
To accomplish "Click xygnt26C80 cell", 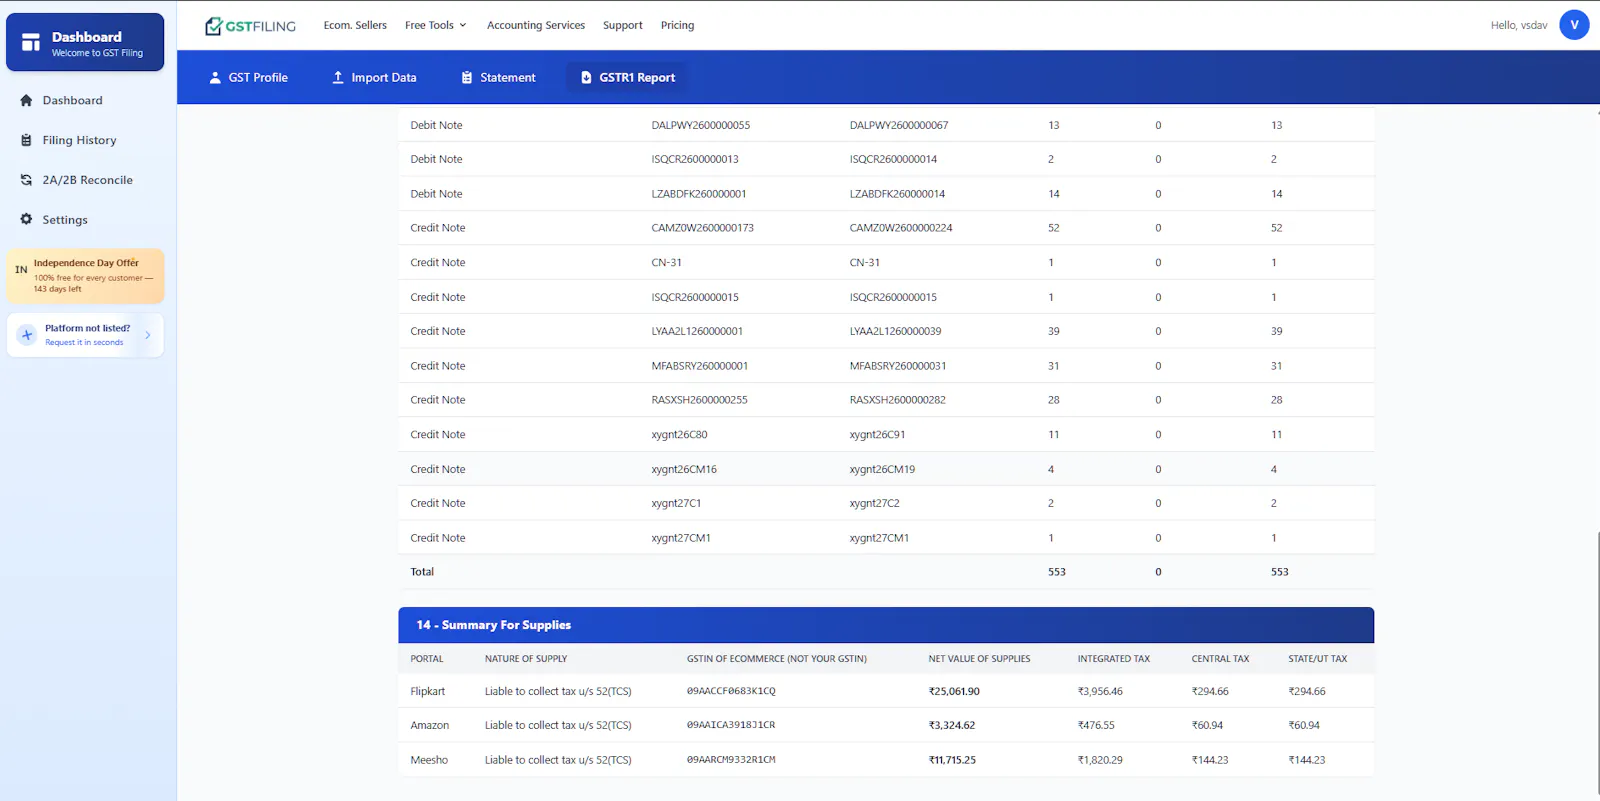I will [x=679, y=435].
